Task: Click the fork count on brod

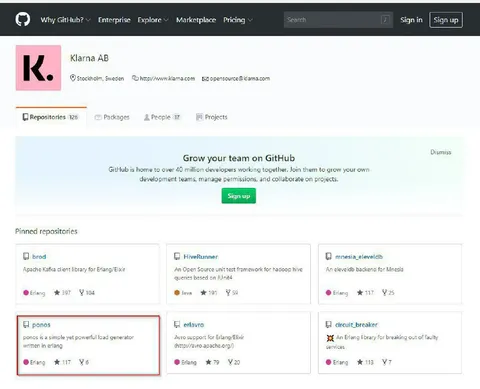Action: tap(87, 293)
